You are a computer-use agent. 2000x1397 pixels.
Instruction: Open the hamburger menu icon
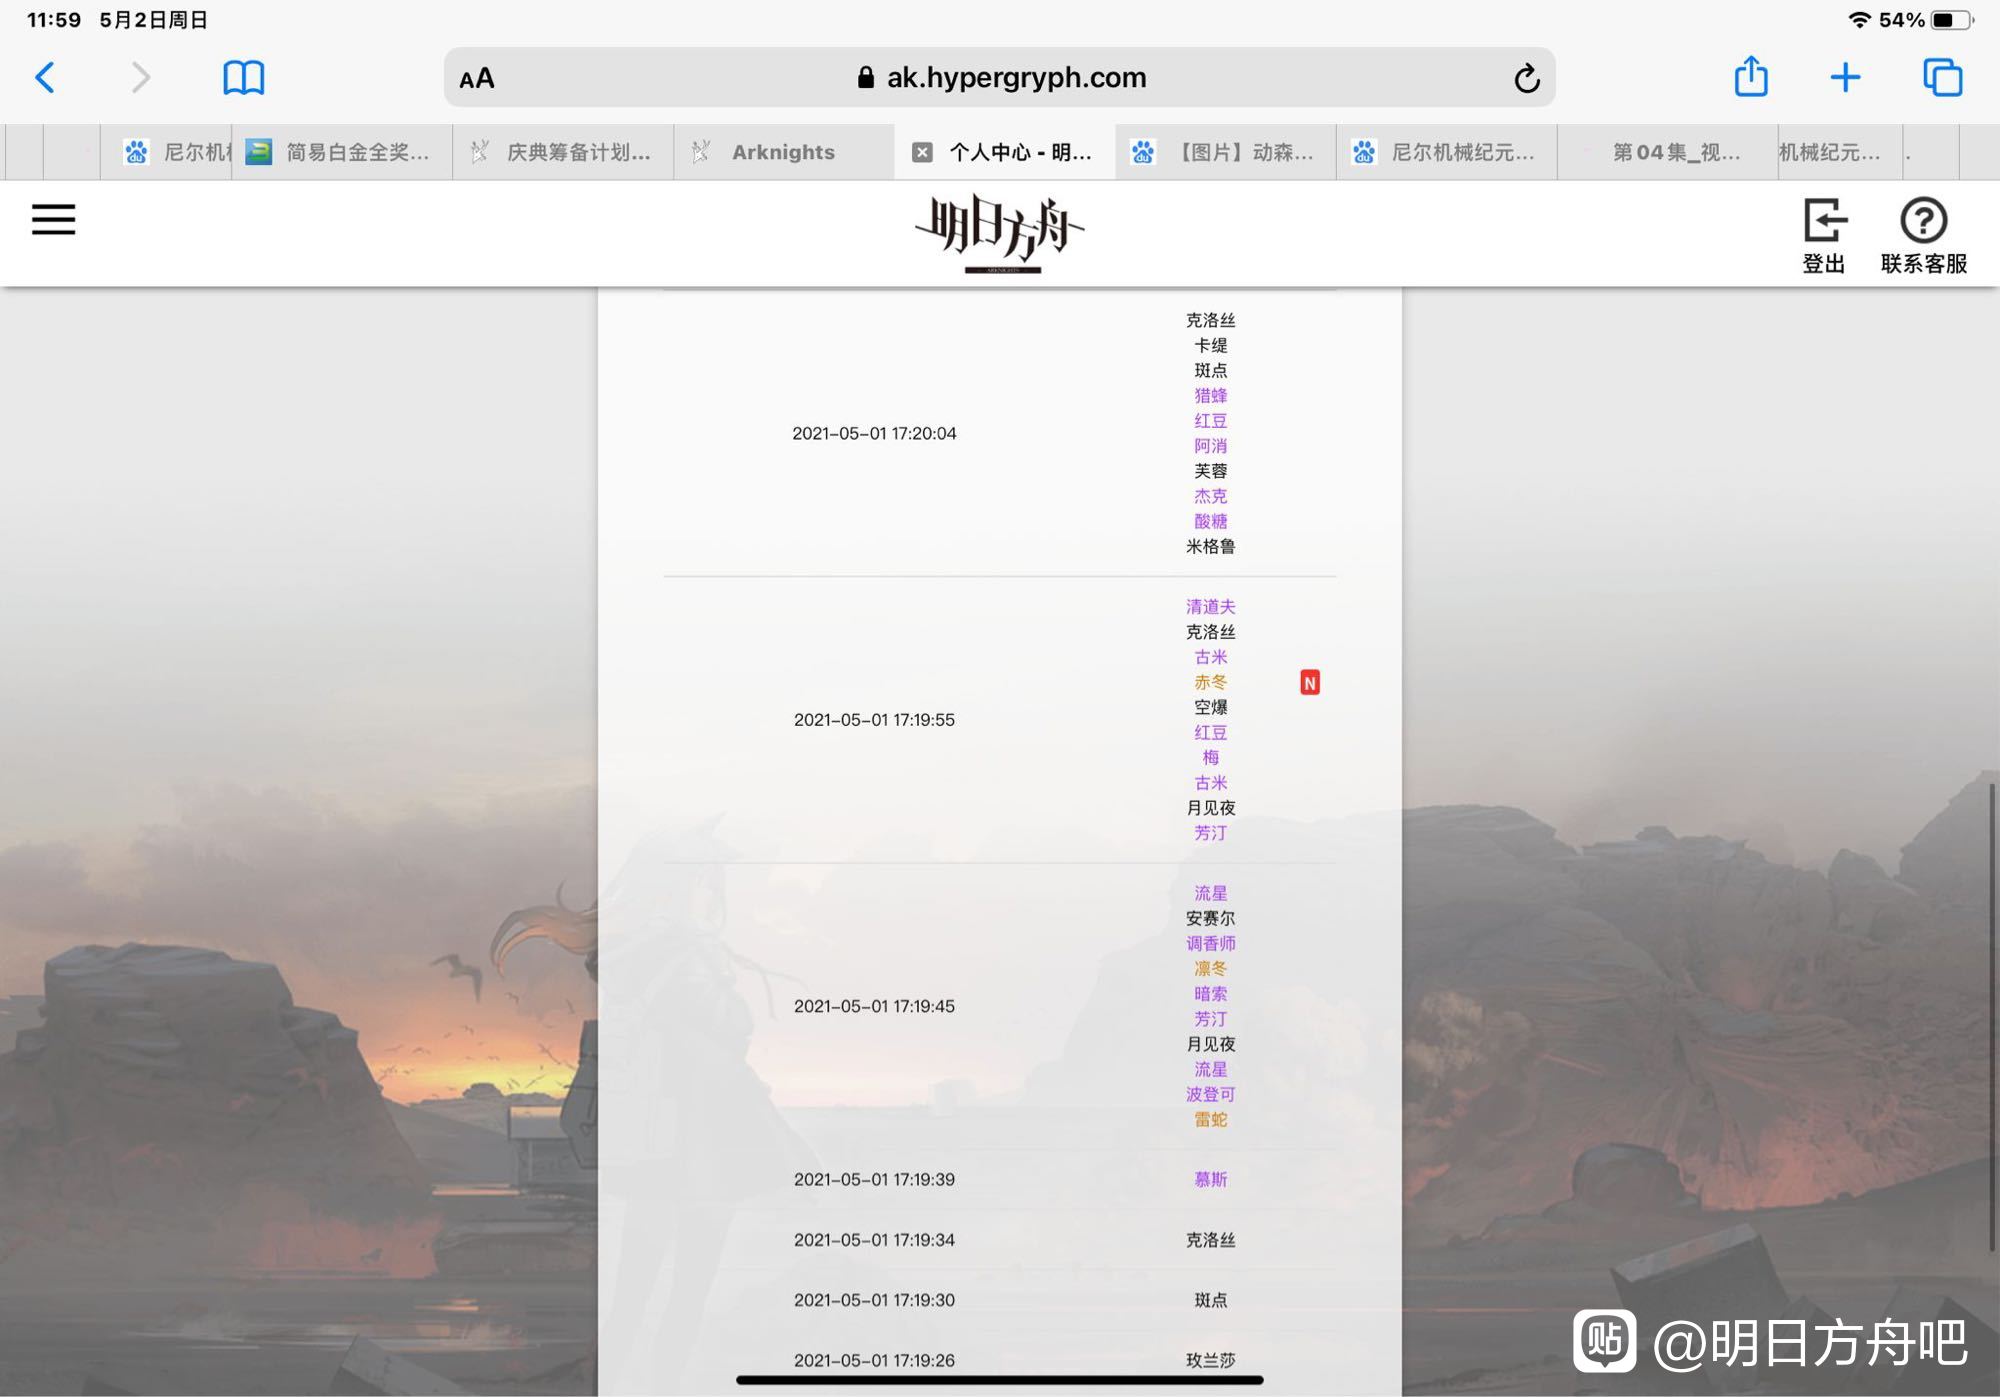[54, 219]
